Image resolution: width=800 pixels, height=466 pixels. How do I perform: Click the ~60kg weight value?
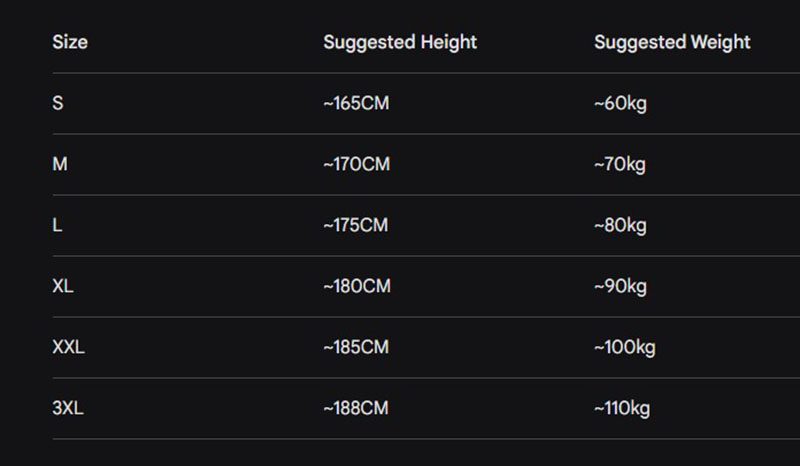coord(620,103)
